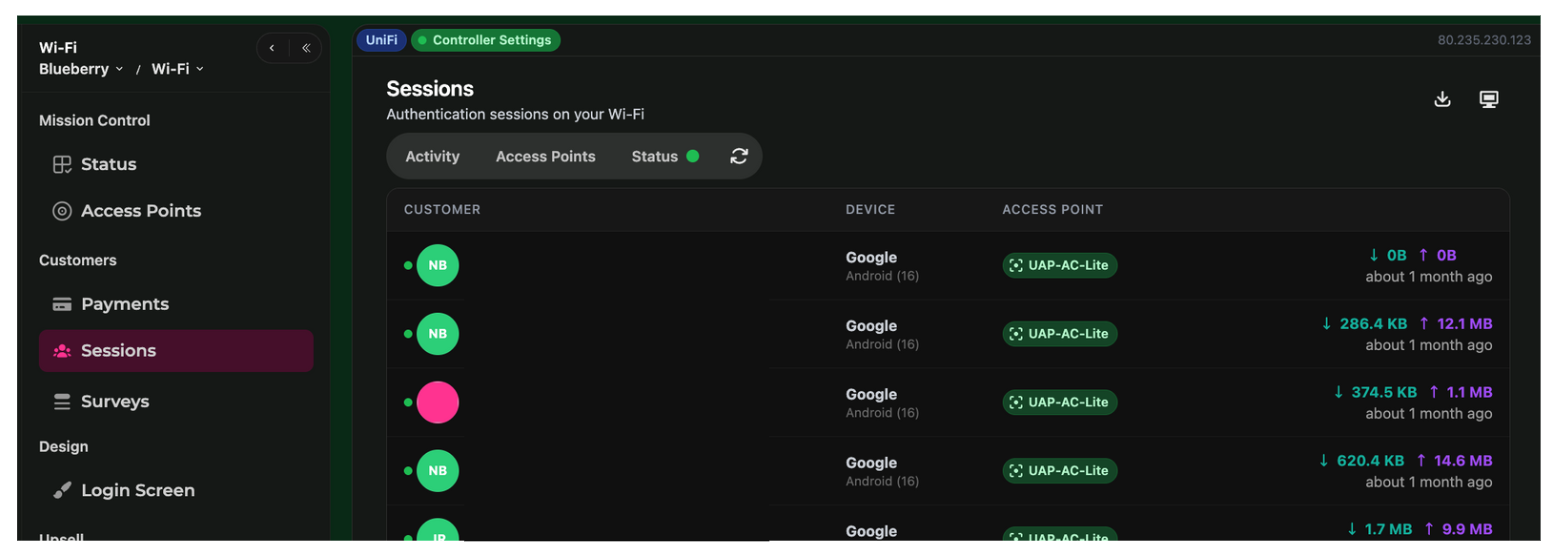1548x554 pixels.
Task: Expand the Blueberry location dropdown
Action: click(x=81, y=69)
